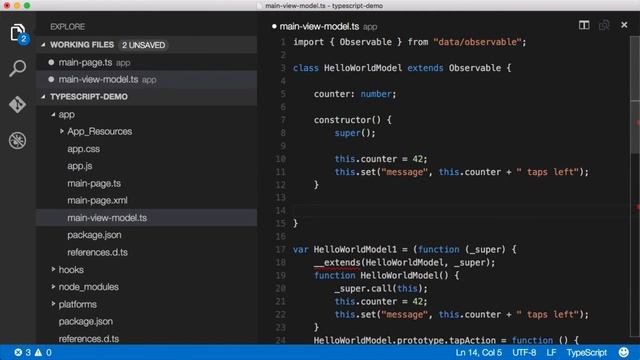640x360 pixels.
Task: Click the EXPLORE panel heading
Action: (67, 27)
